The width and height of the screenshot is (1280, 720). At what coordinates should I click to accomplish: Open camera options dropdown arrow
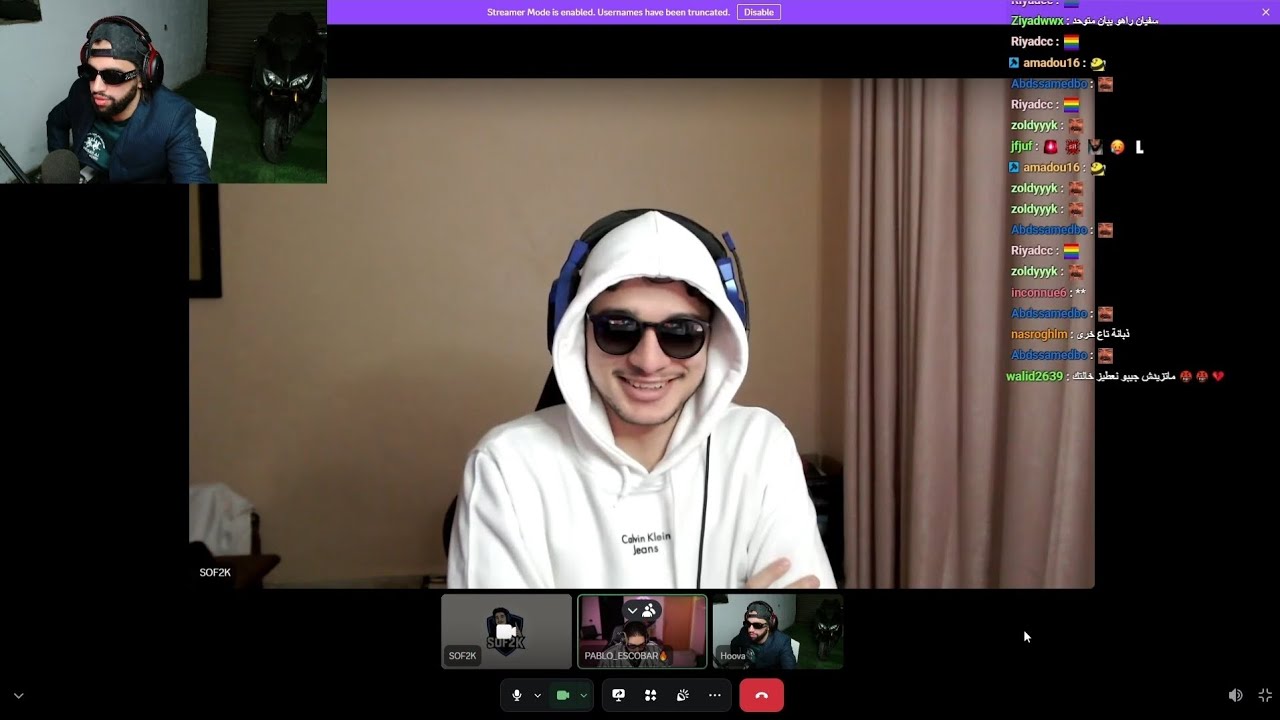584,695
